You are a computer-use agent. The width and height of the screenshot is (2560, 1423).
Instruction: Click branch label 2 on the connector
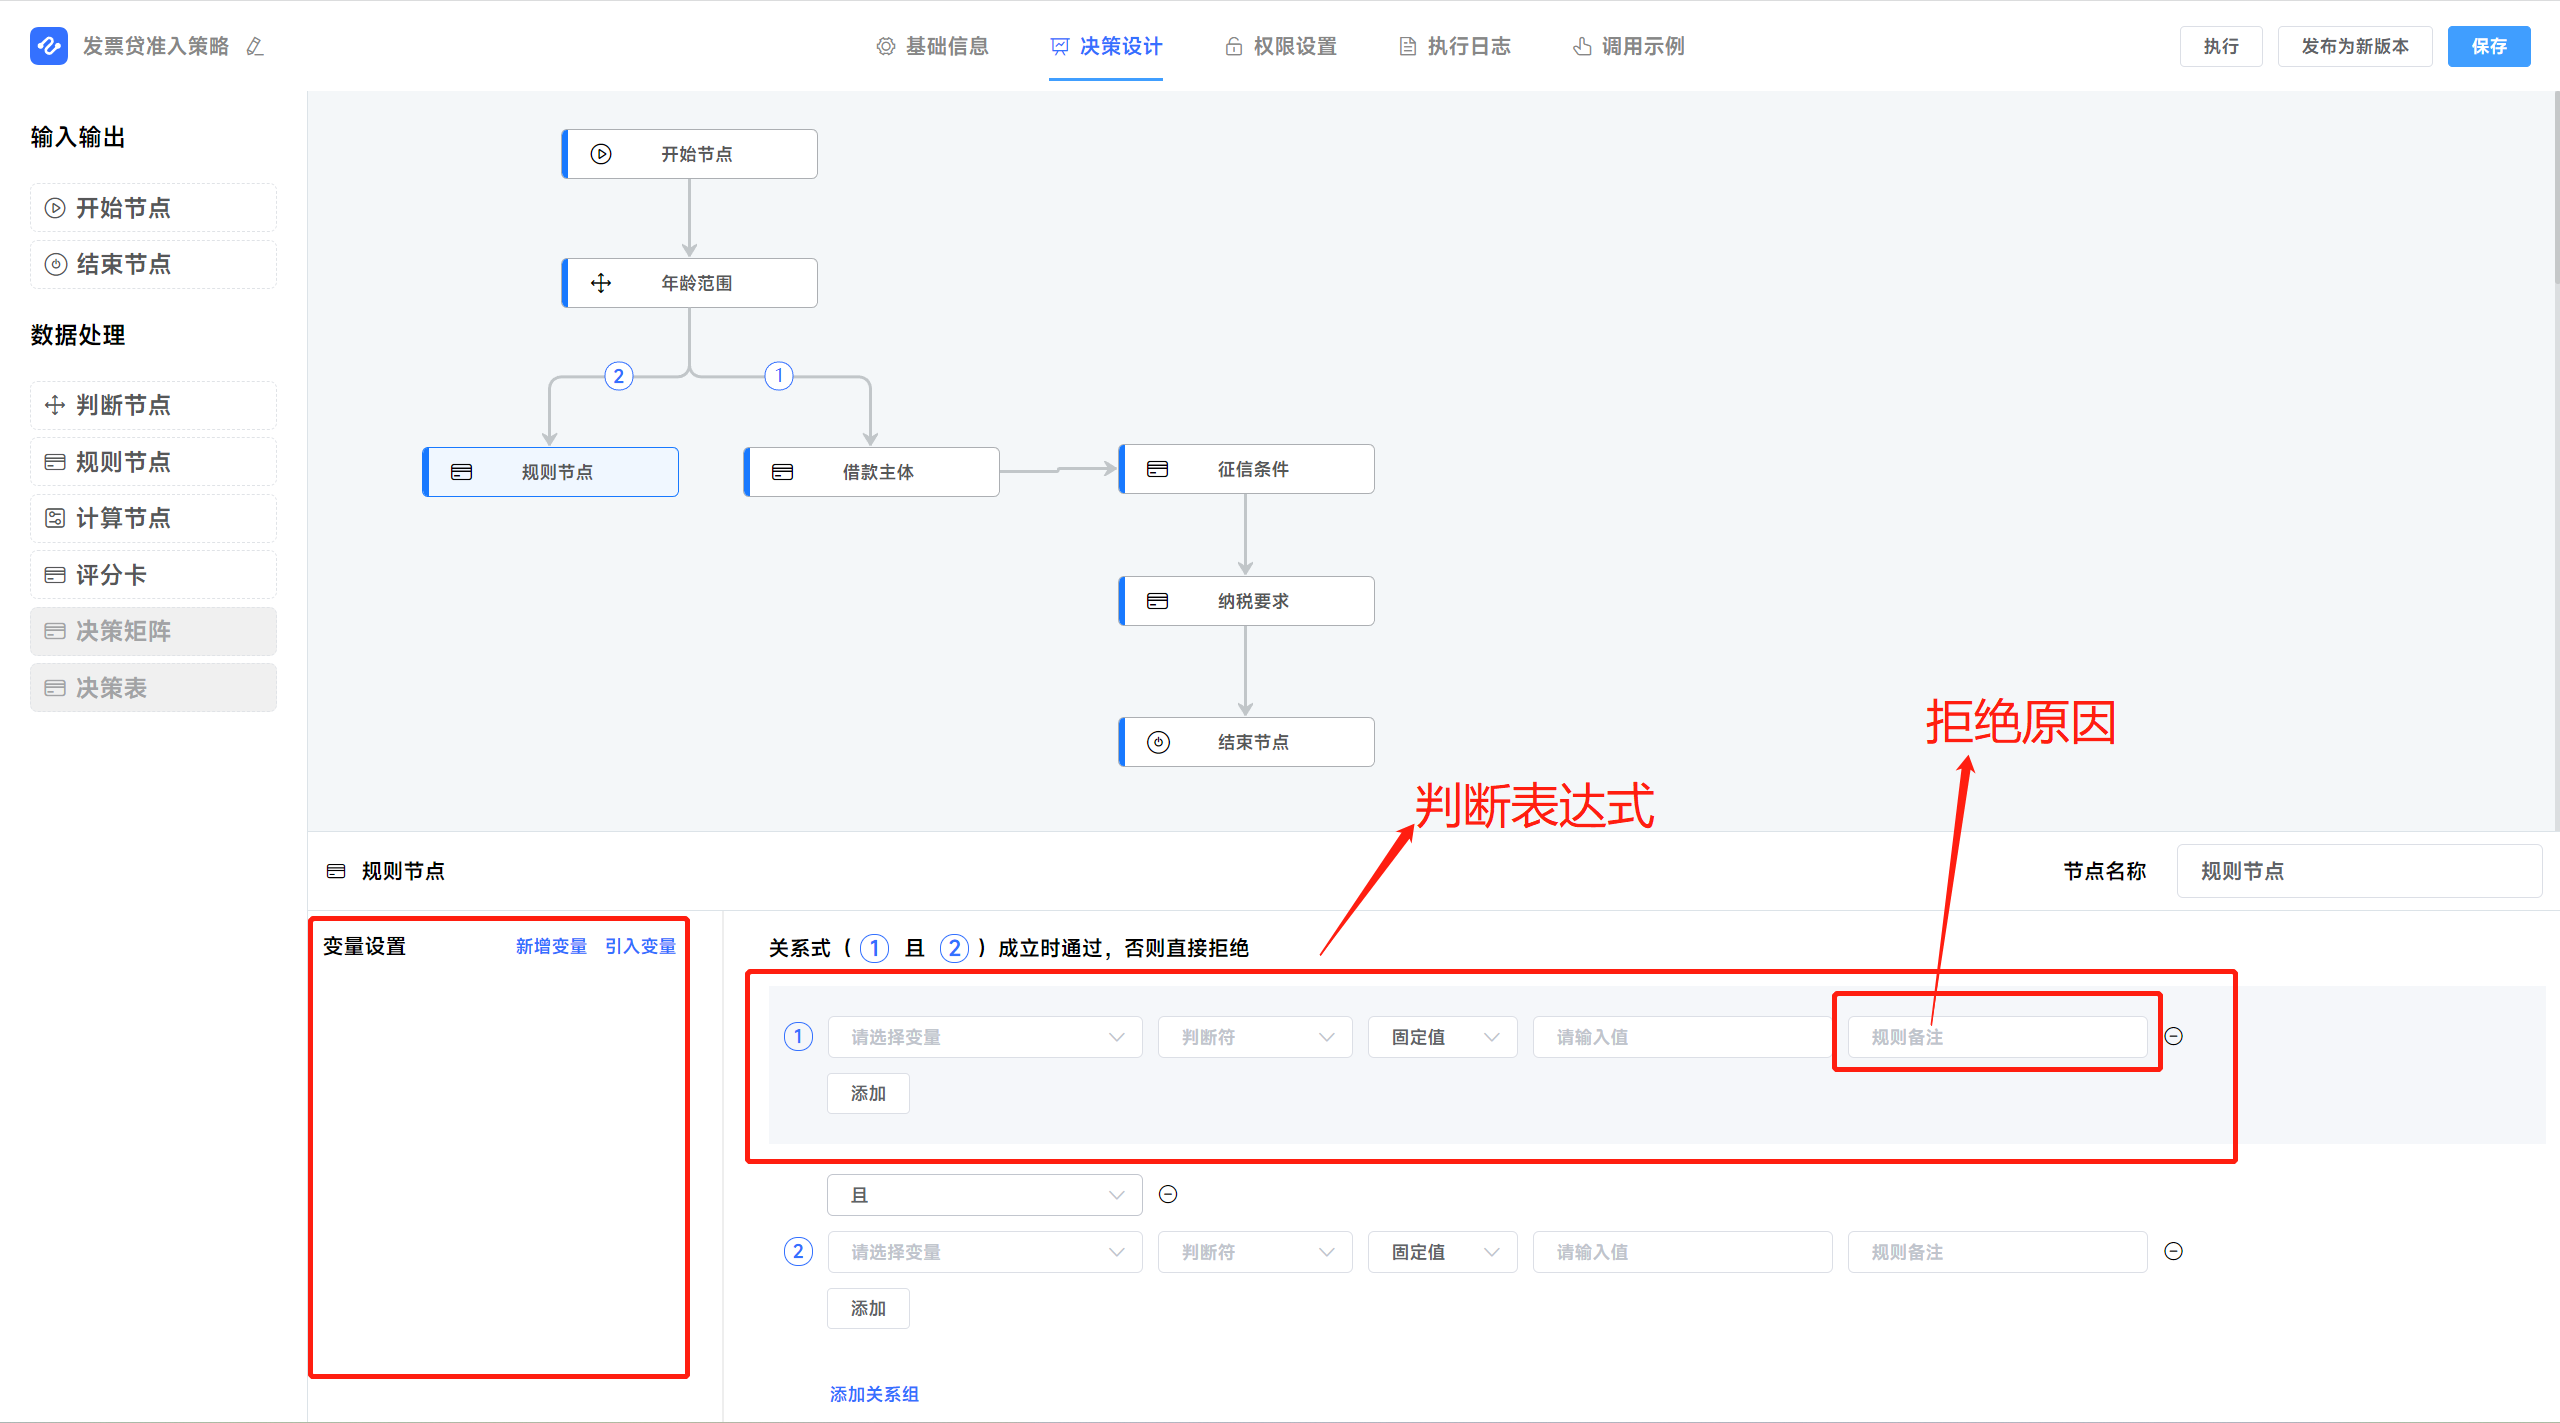pyautogui.click(x=619, y=376)
